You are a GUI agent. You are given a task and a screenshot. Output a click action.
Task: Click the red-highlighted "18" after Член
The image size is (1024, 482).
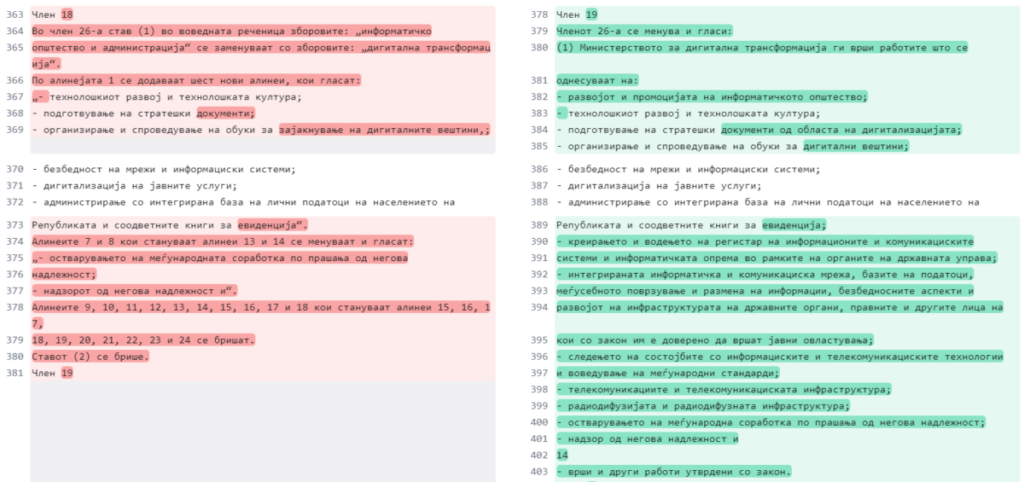point(67,15)
